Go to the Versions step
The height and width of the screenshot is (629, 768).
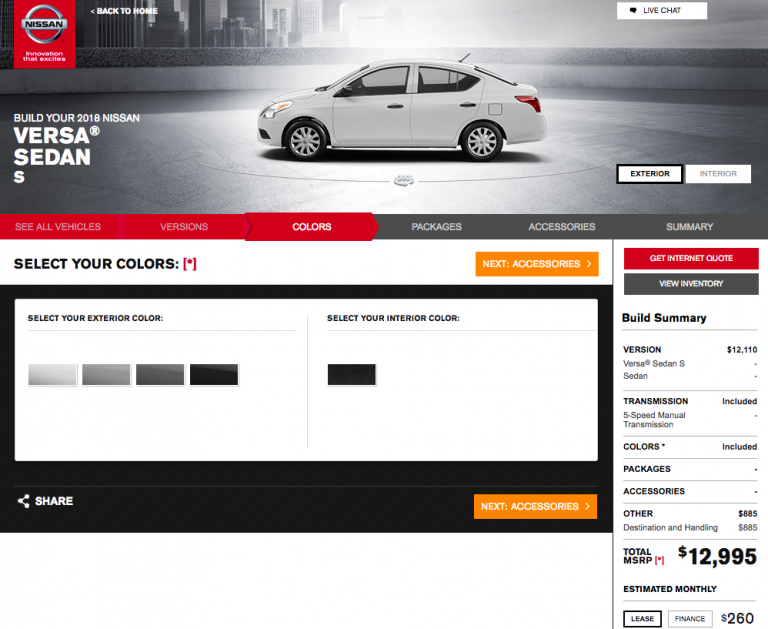(184, 227)
